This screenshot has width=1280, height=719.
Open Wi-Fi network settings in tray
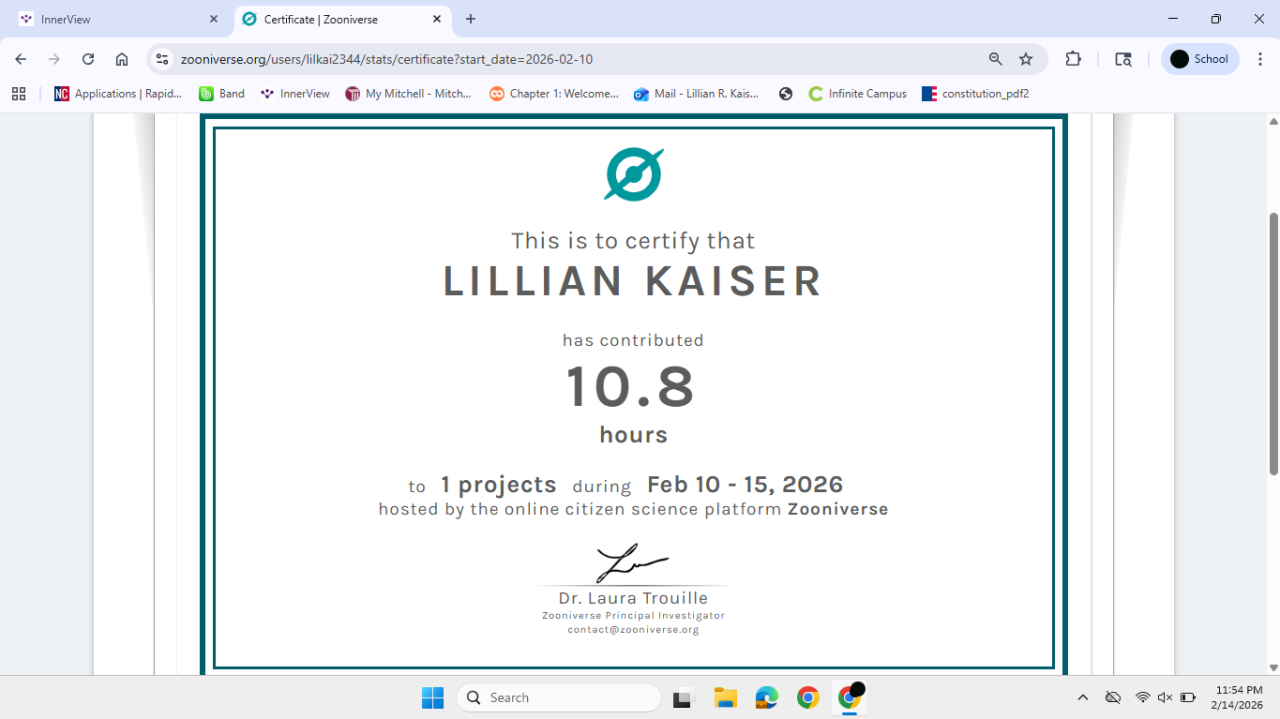(1142, 698)
